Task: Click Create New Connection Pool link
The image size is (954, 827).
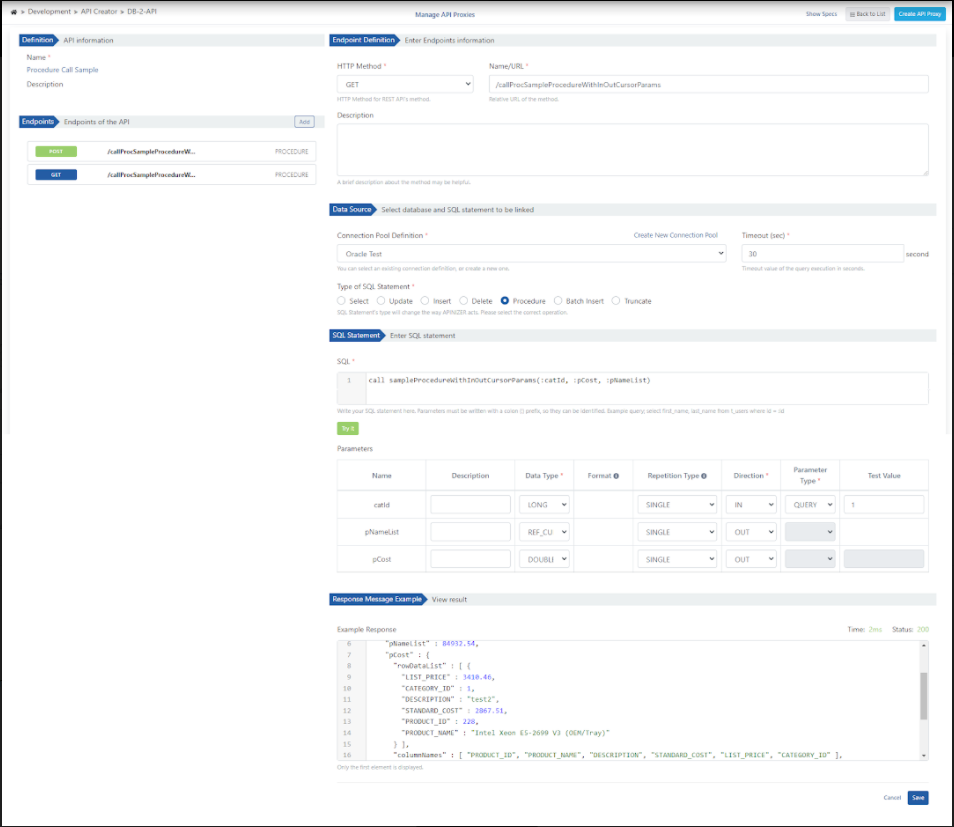Action: click(x=675, y=235)
